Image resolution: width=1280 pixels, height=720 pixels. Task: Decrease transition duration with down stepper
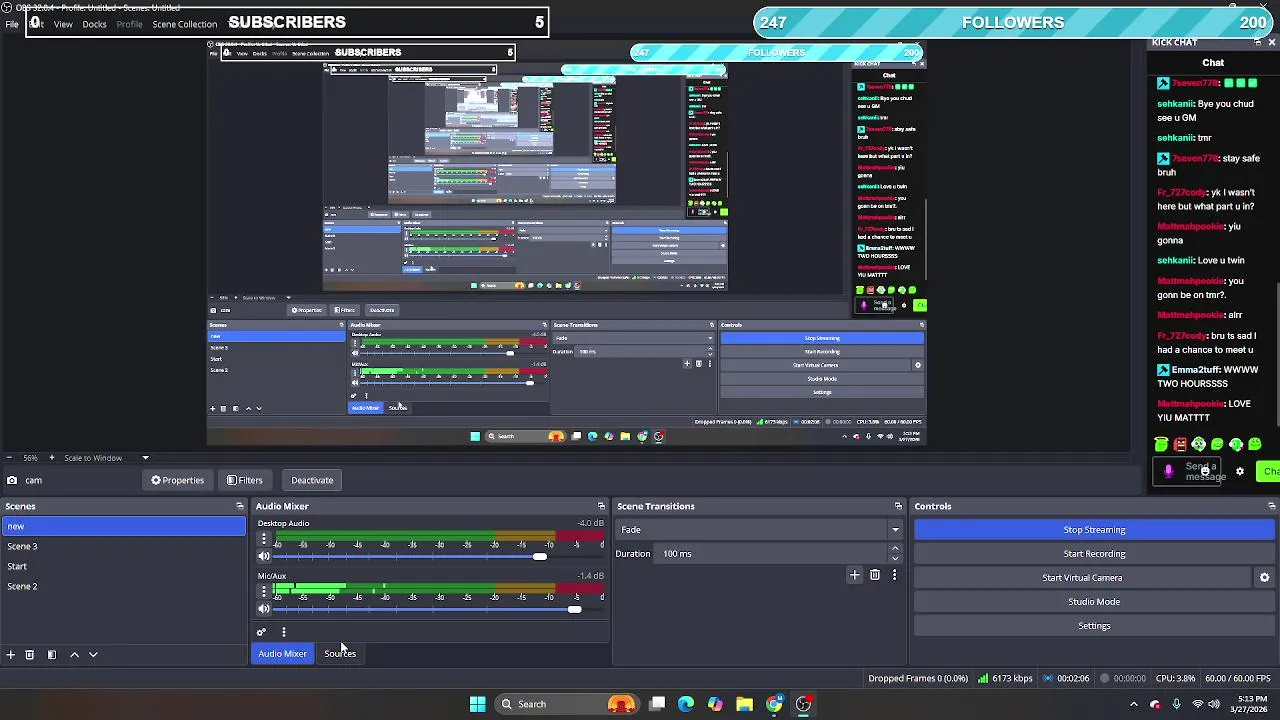coord(895,558)
